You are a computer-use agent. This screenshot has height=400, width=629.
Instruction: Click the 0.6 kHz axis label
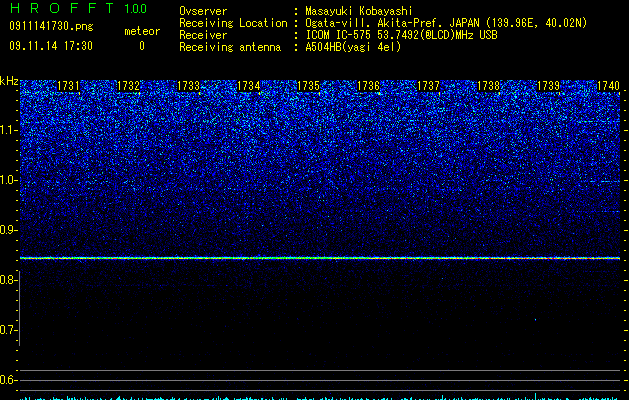[8, 380]
